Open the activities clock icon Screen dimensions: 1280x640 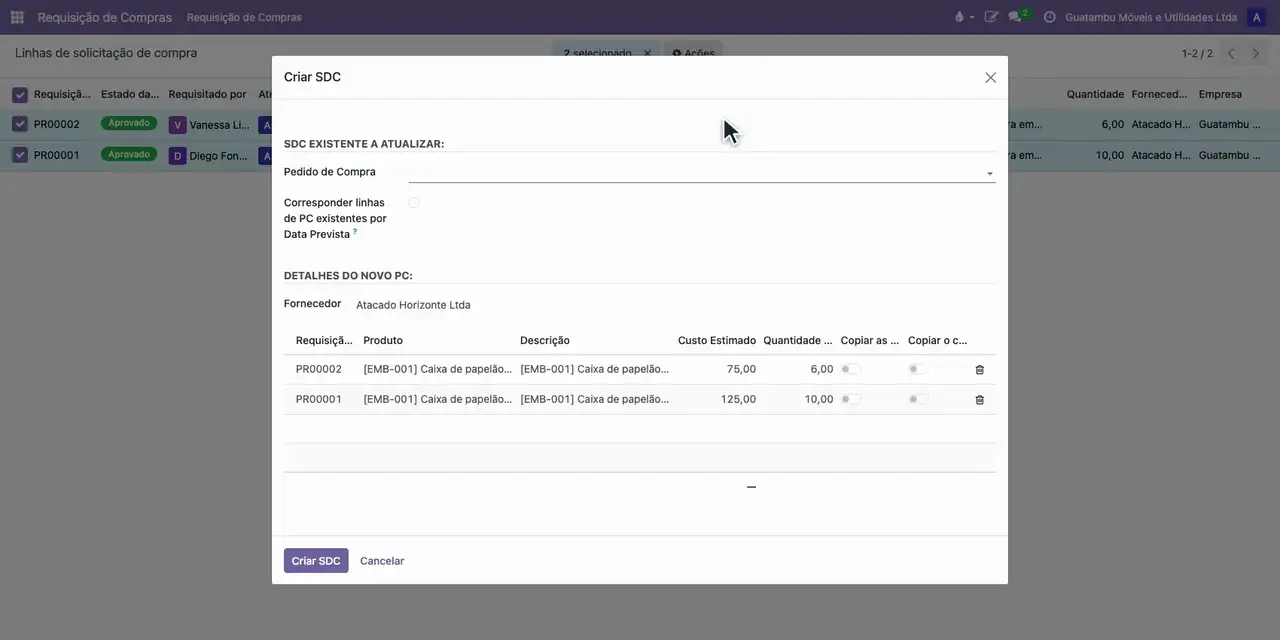[x=1049, y=17]
